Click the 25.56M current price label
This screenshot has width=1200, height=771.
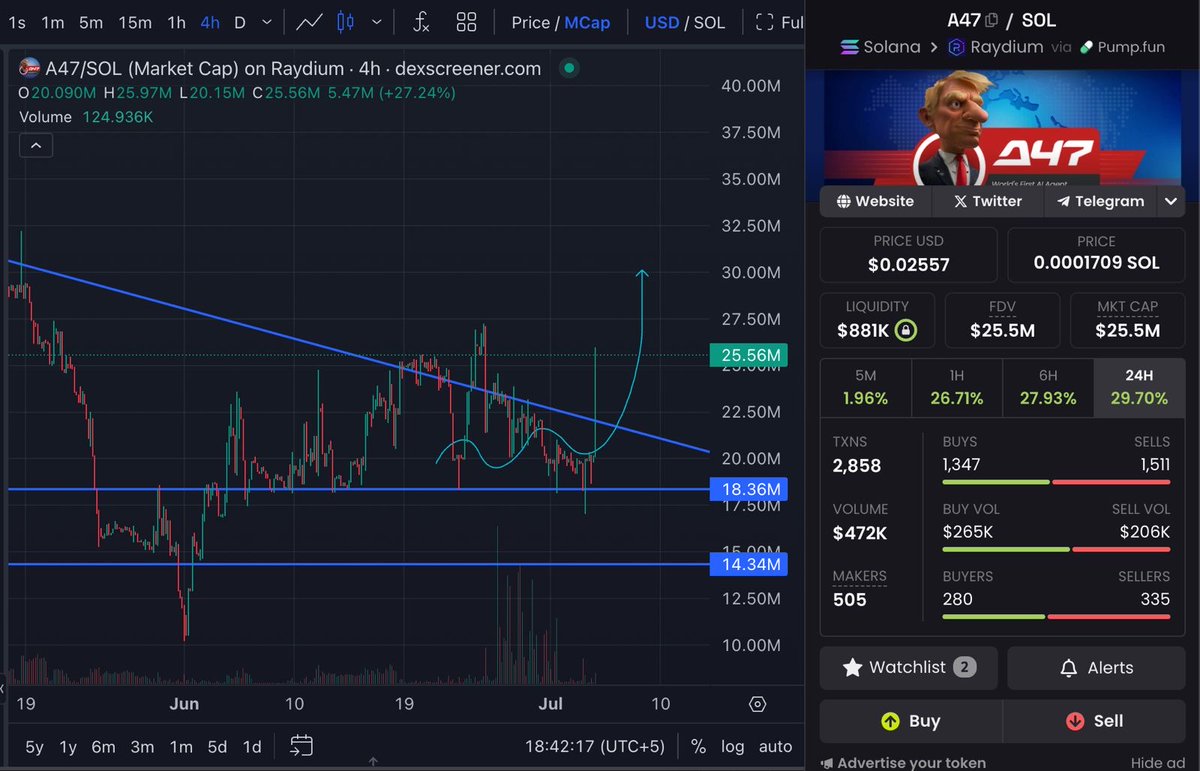coord(748,355)
